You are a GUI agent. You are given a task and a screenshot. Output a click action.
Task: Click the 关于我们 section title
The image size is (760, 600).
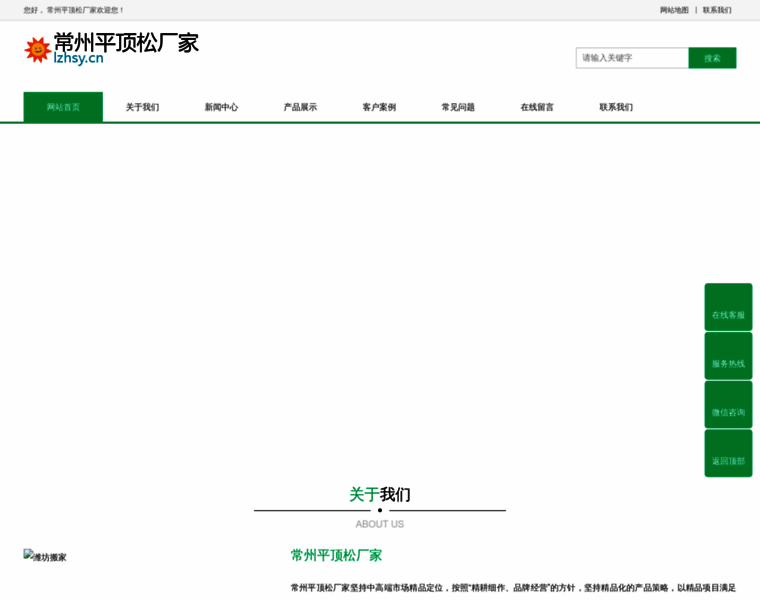[x=380, y=494]
